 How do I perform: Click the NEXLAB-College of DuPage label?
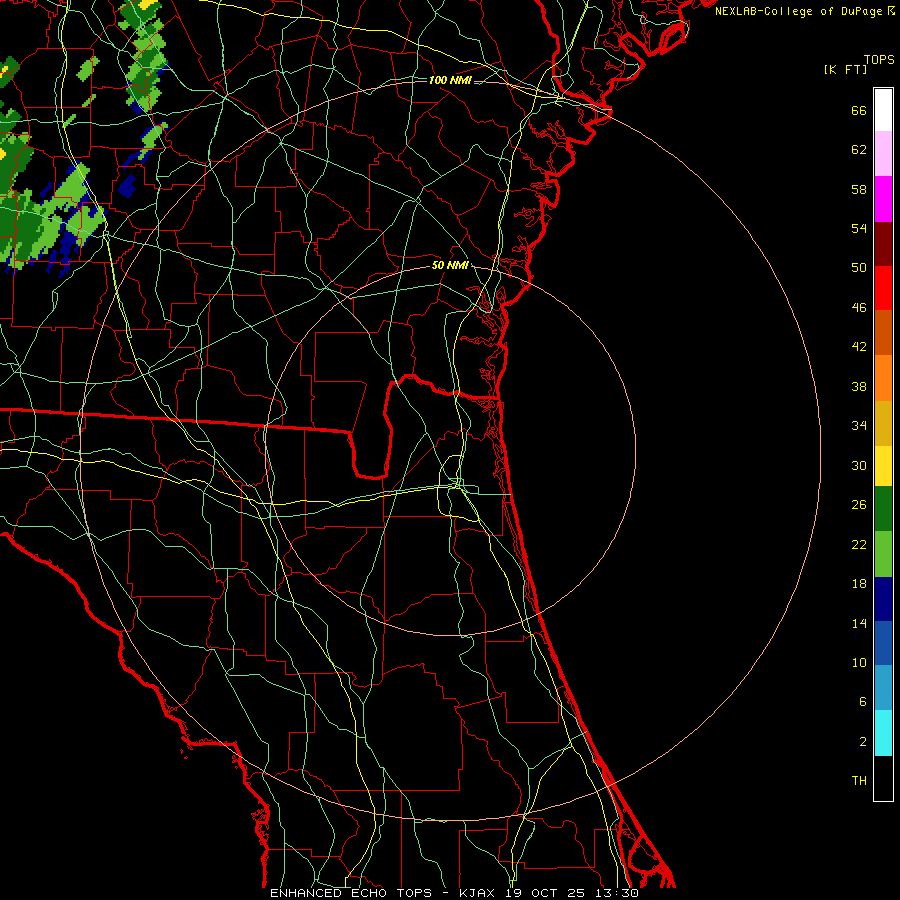coord(797,11)
